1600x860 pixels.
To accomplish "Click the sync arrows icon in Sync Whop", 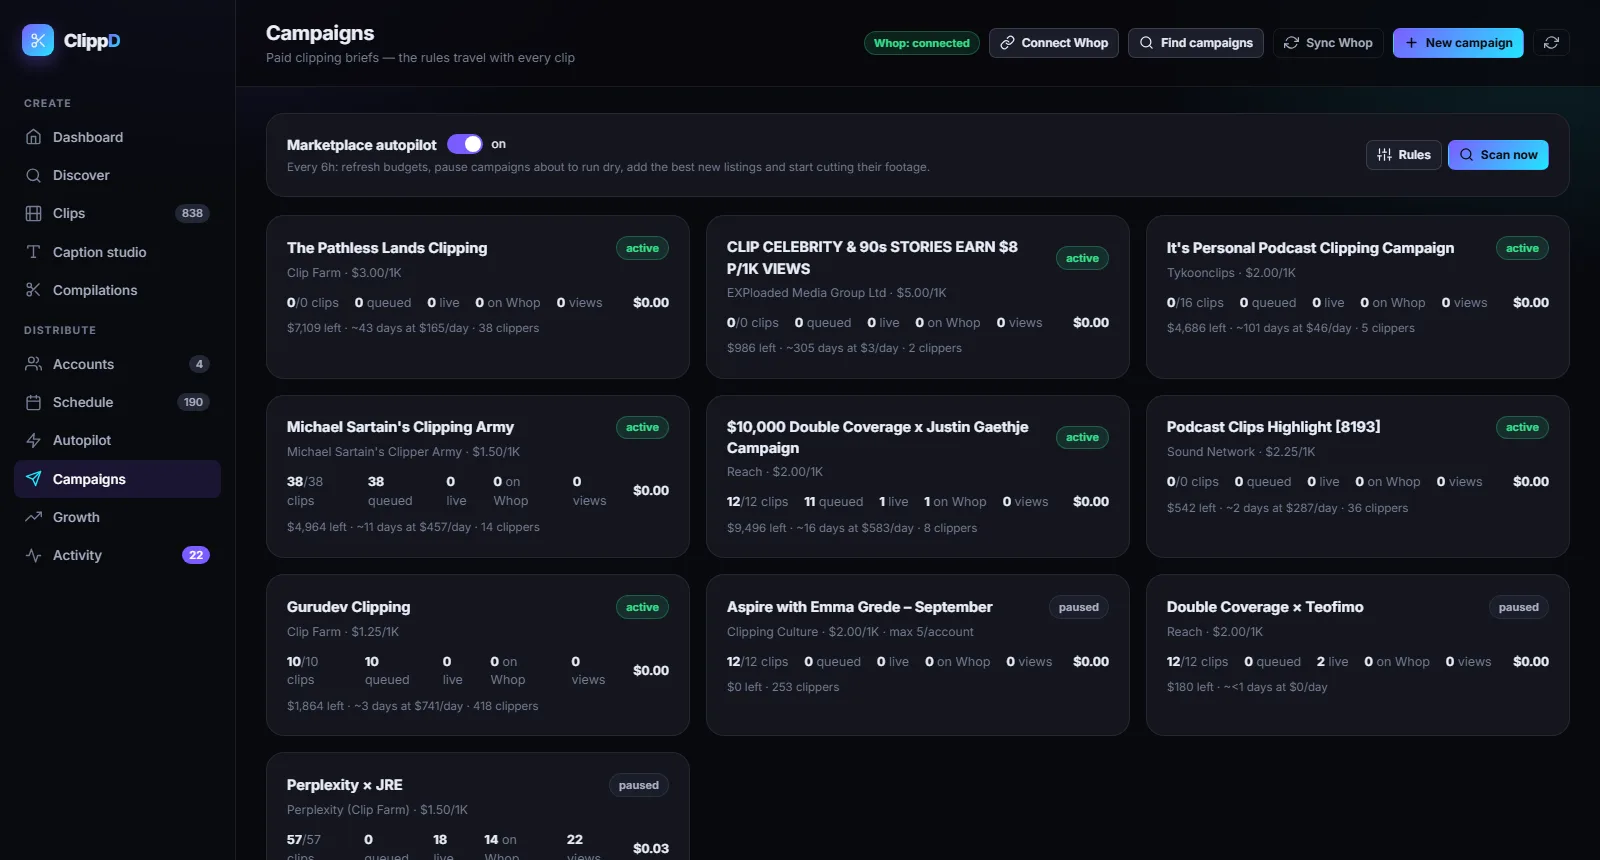I will [1292, 43].
